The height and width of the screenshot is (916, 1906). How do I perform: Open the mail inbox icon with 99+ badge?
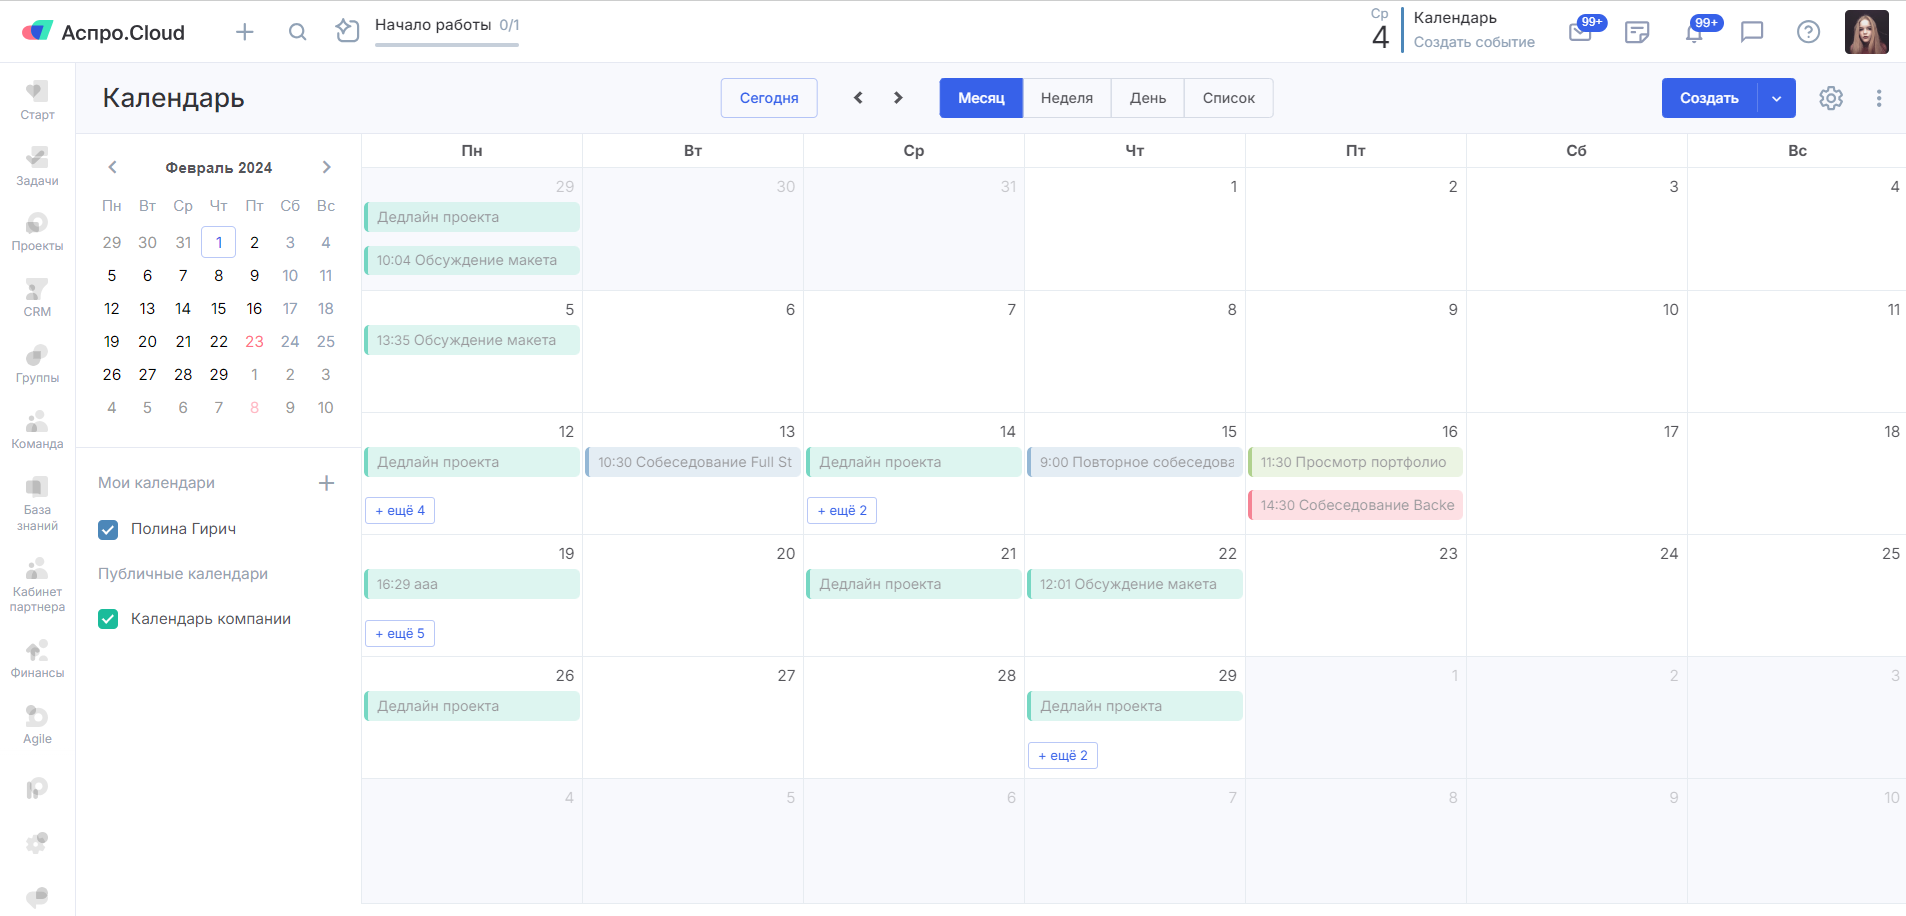[1581, 32]
